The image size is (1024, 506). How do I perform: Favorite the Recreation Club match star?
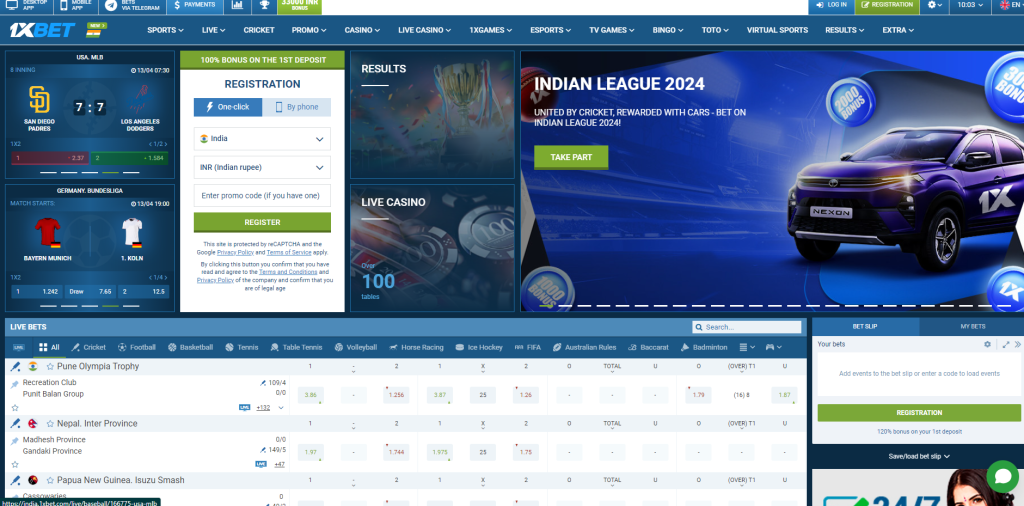coord(15,407)
